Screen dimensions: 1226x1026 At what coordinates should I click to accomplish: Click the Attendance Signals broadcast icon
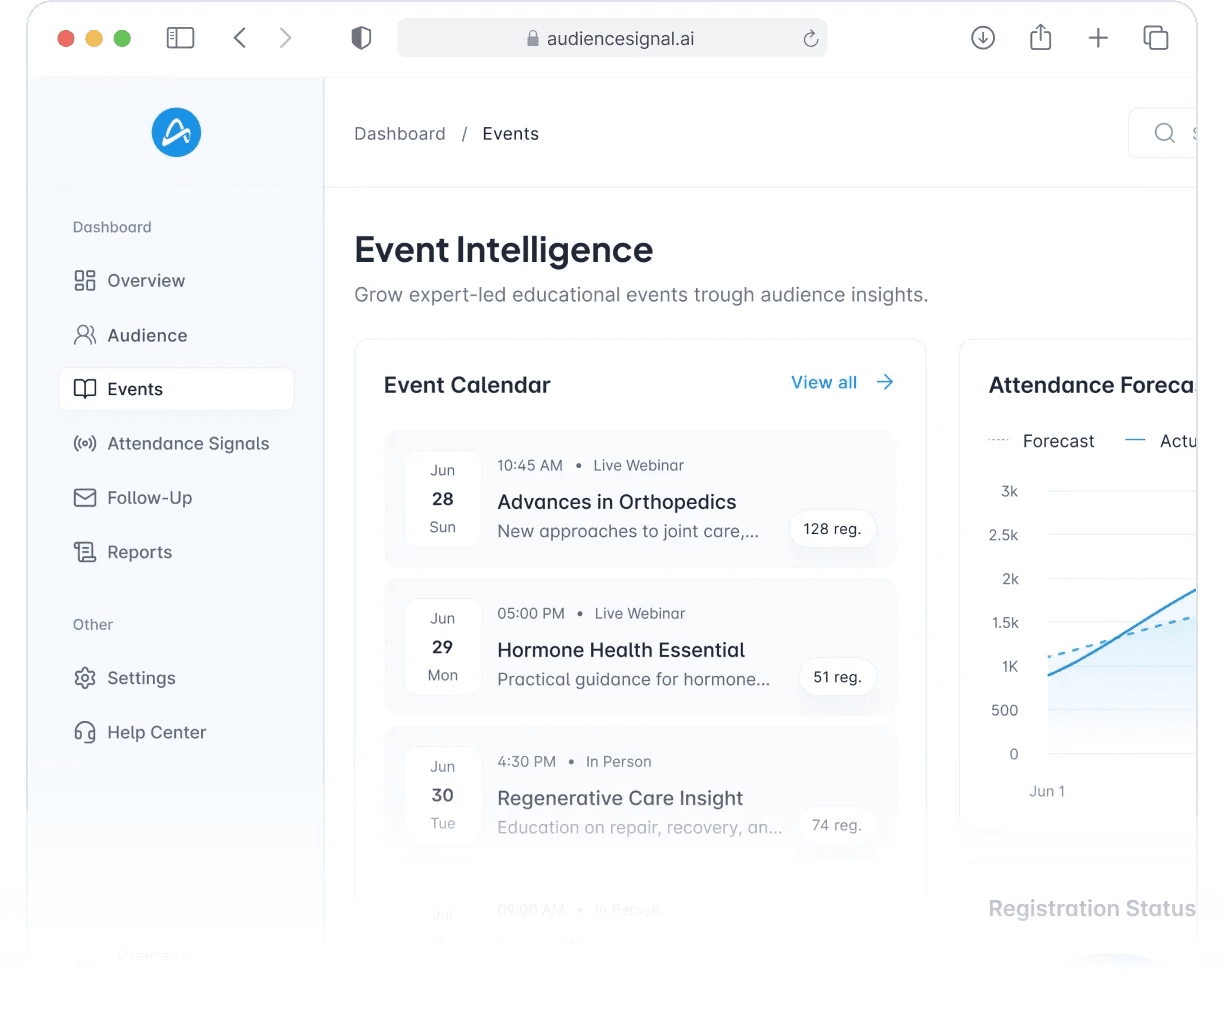(85, 443)
